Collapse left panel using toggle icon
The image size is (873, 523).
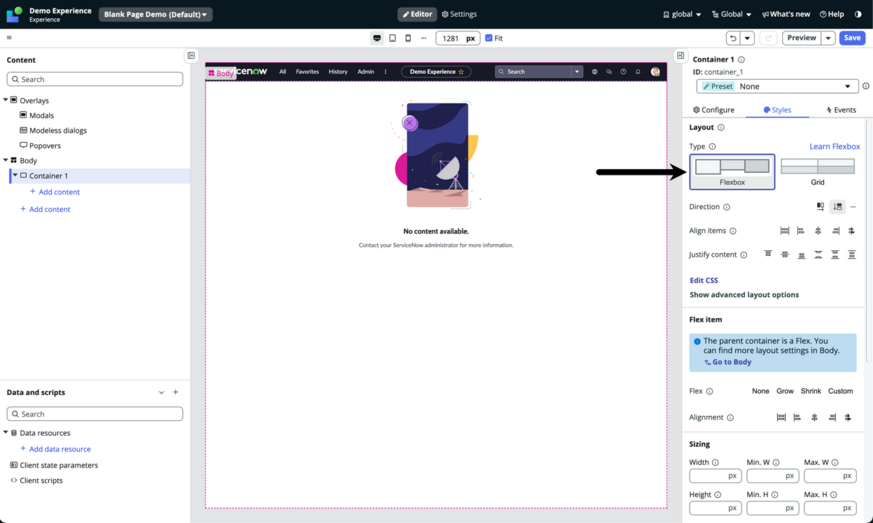(x=191, y=55)
